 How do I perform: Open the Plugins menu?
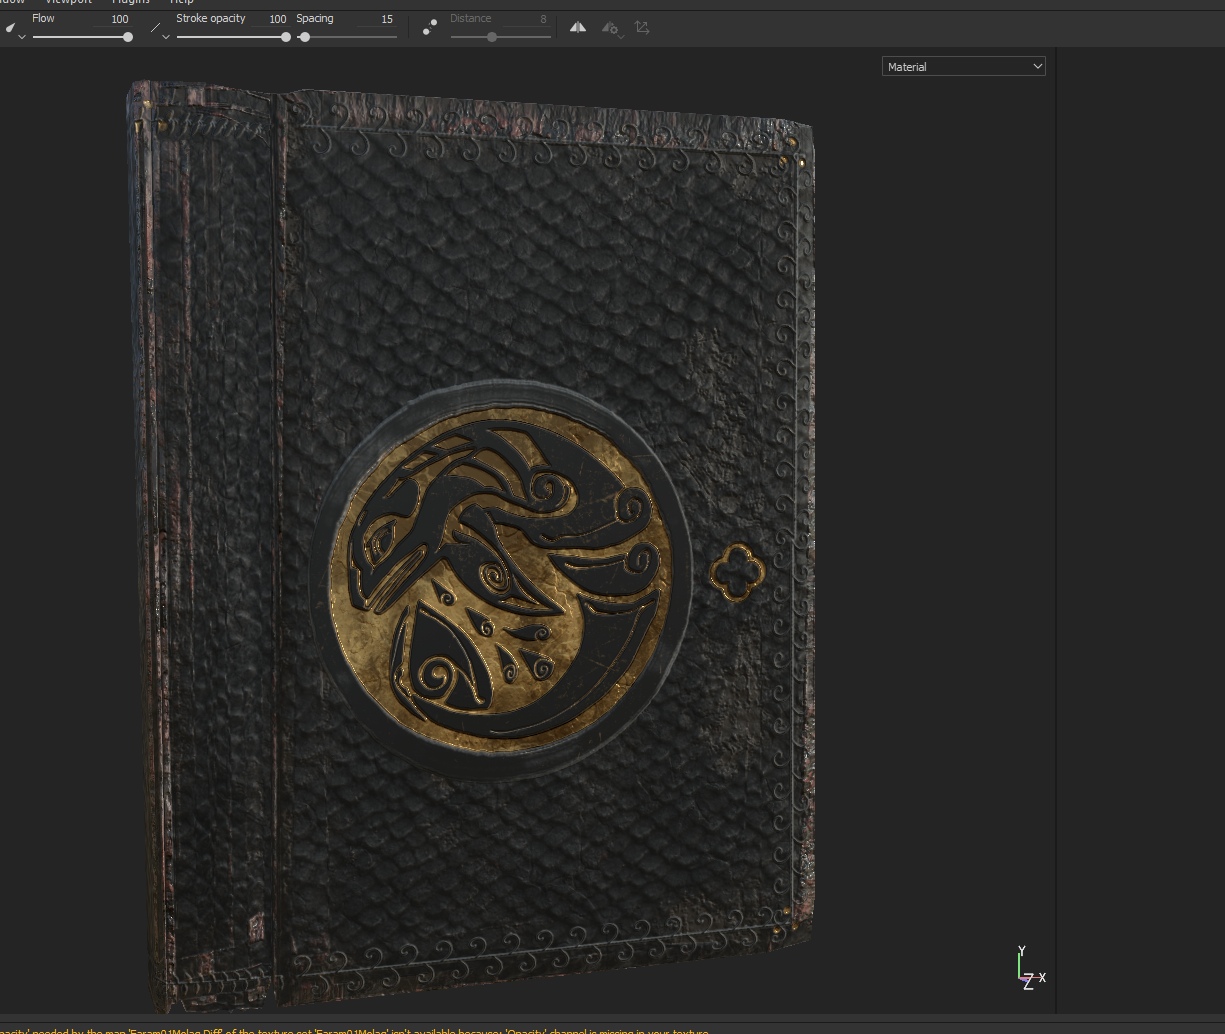tap(130, 2)
